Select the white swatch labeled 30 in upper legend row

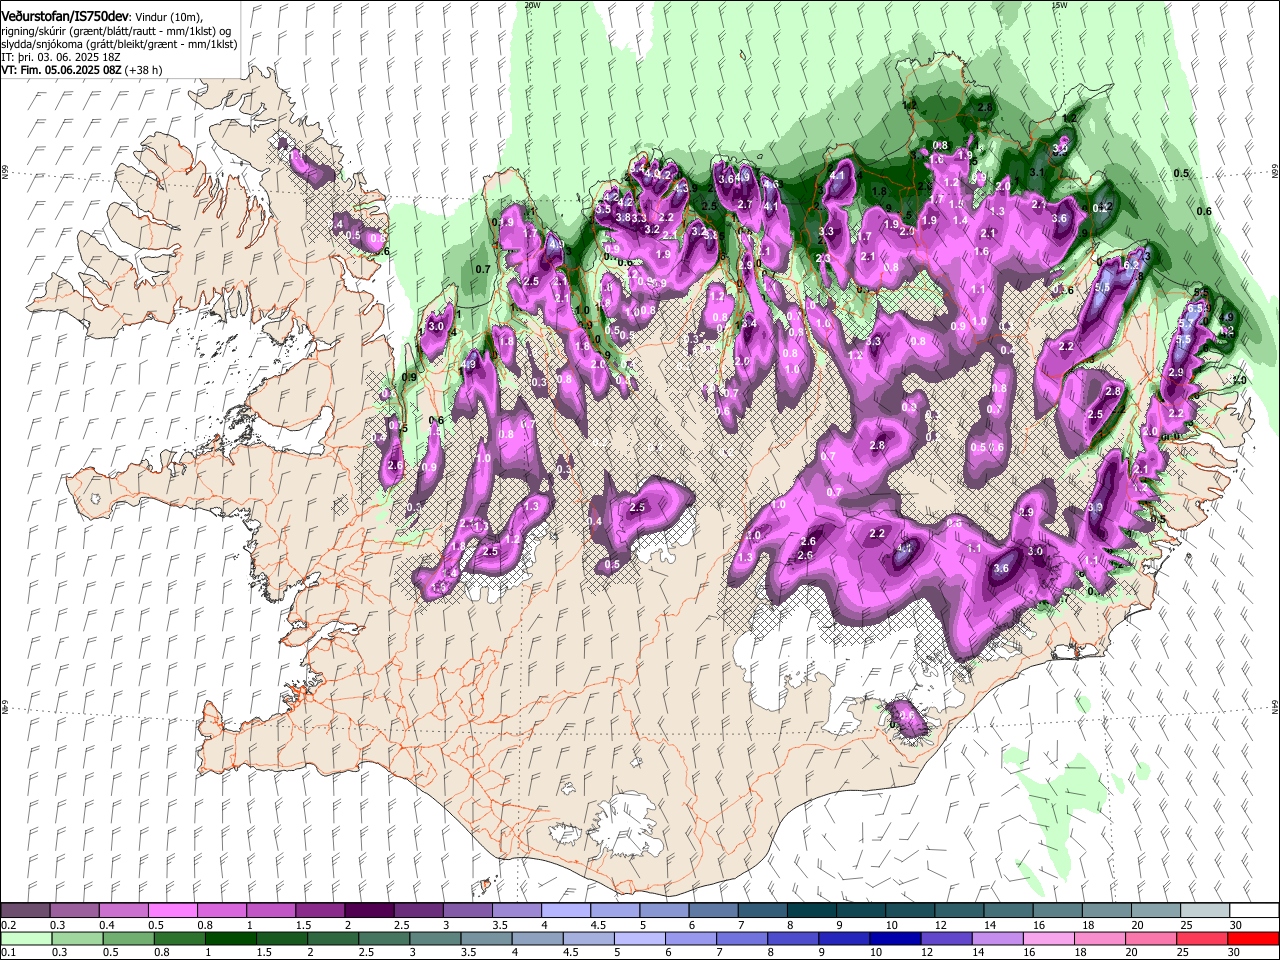point(1254,910)
